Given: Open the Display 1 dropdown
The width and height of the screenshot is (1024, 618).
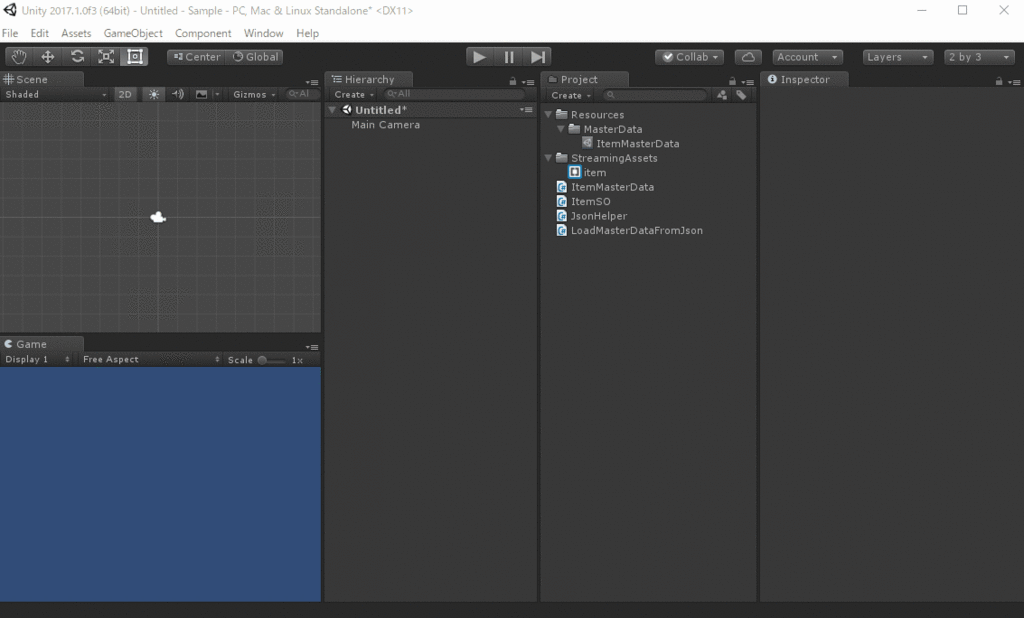Looking at the screenshot, I should pyautogui.click(x=37, y=359).
